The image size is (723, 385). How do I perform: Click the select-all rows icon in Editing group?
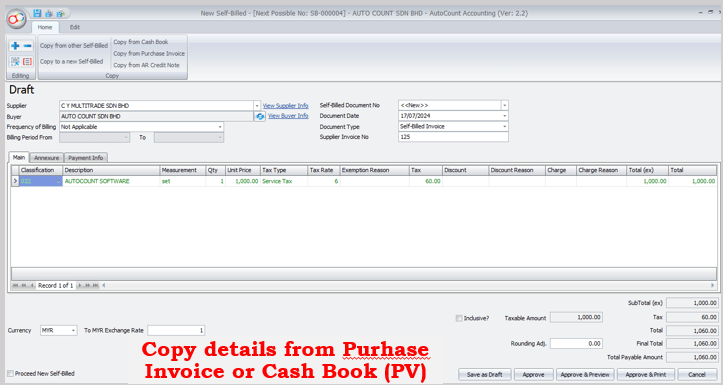tap(15, 61)
